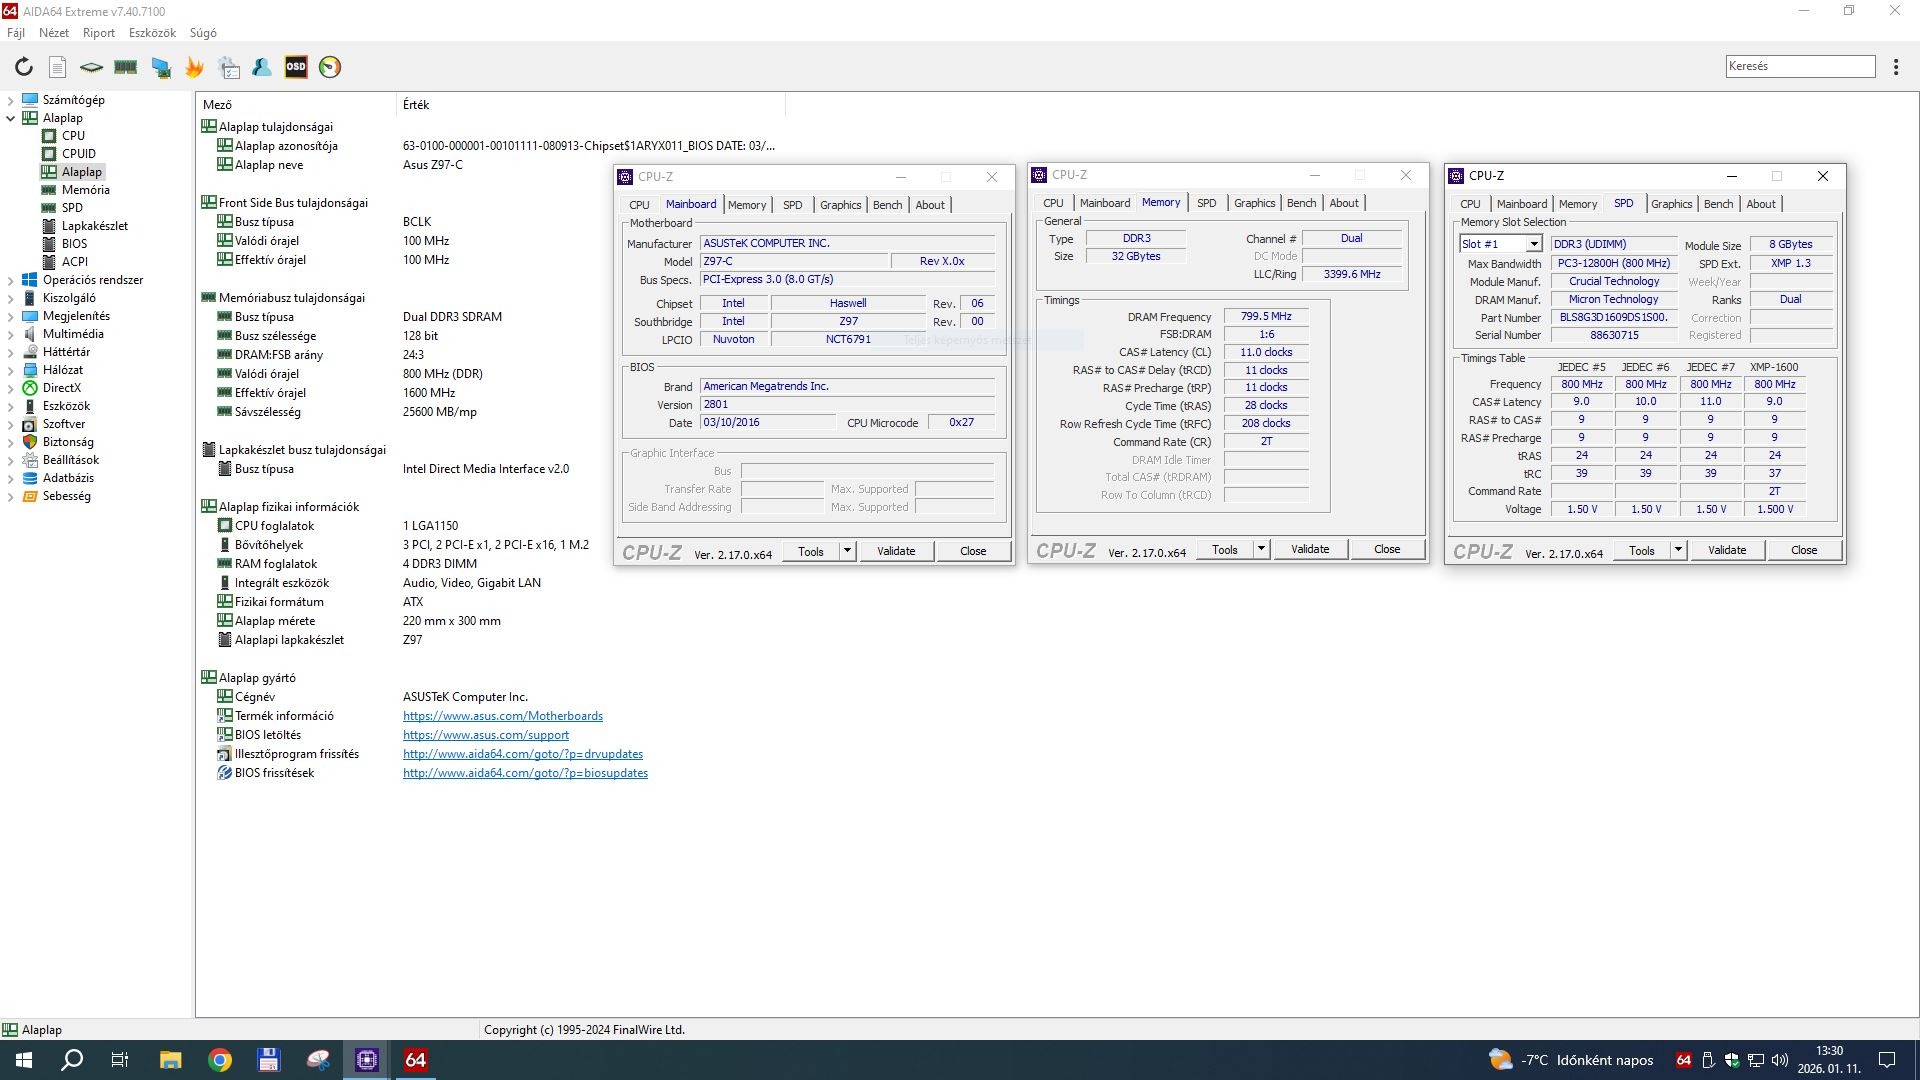This screenshot has width=1920, height=1080.
Task: Open the ASUS Motherboards link
Action: coord(502,716)
